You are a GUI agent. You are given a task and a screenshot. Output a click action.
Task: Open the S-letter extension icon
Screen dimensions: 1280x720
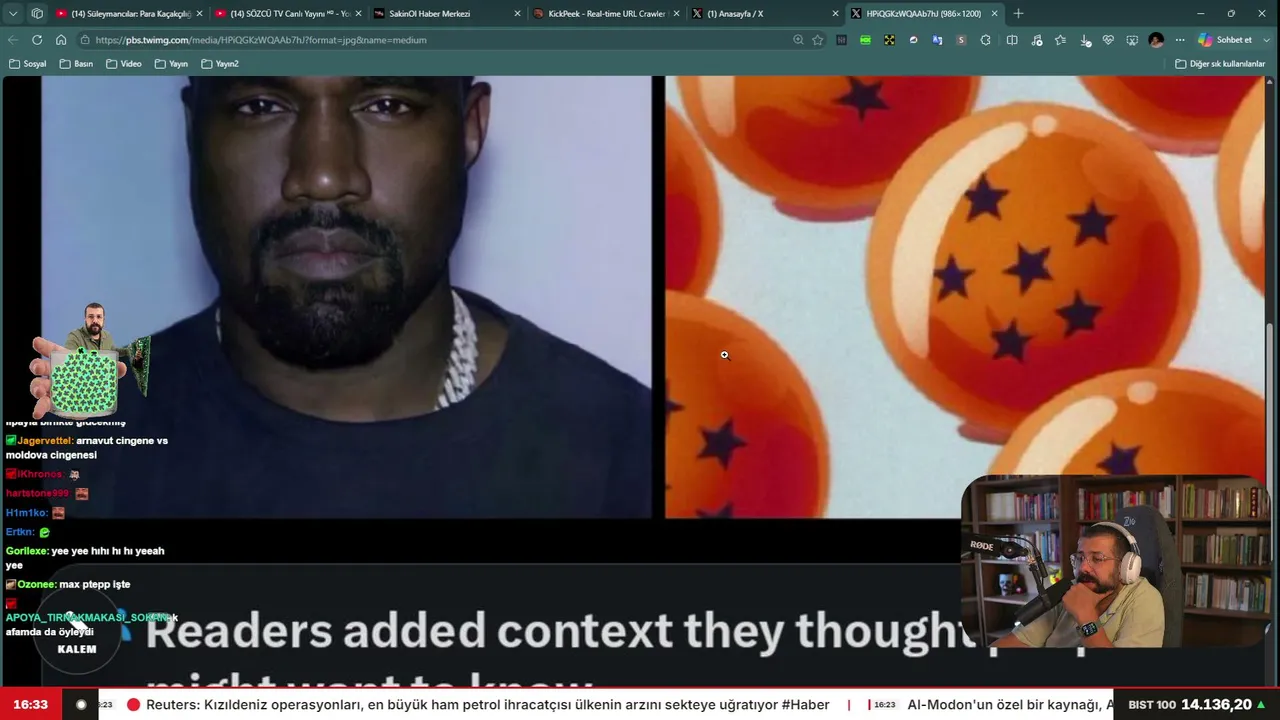[961, 40]
